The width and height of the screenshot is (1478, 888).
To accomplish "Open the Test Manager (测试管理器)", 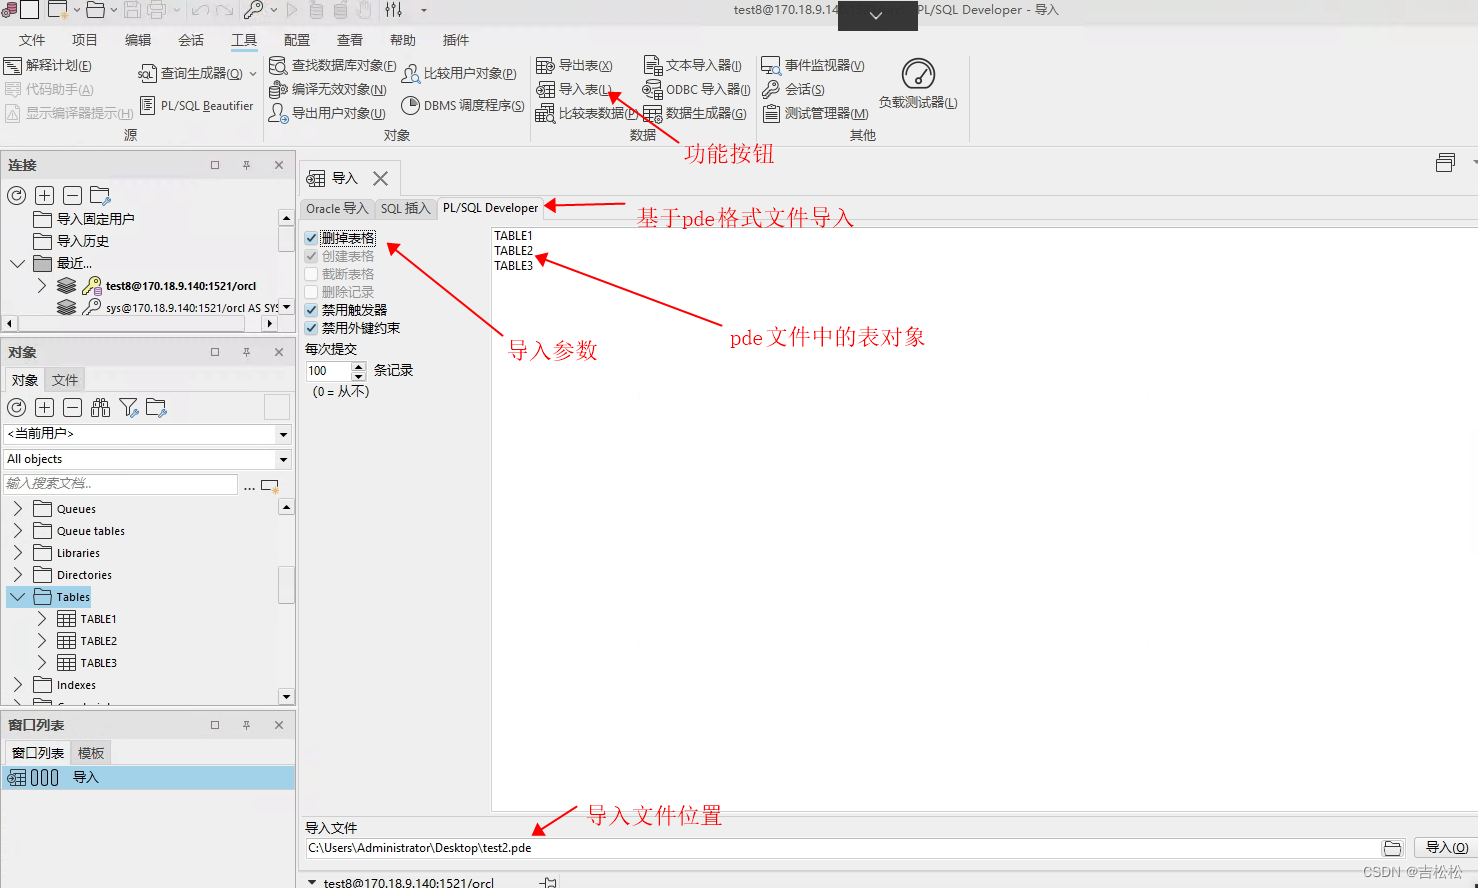I will pos(815,113).
